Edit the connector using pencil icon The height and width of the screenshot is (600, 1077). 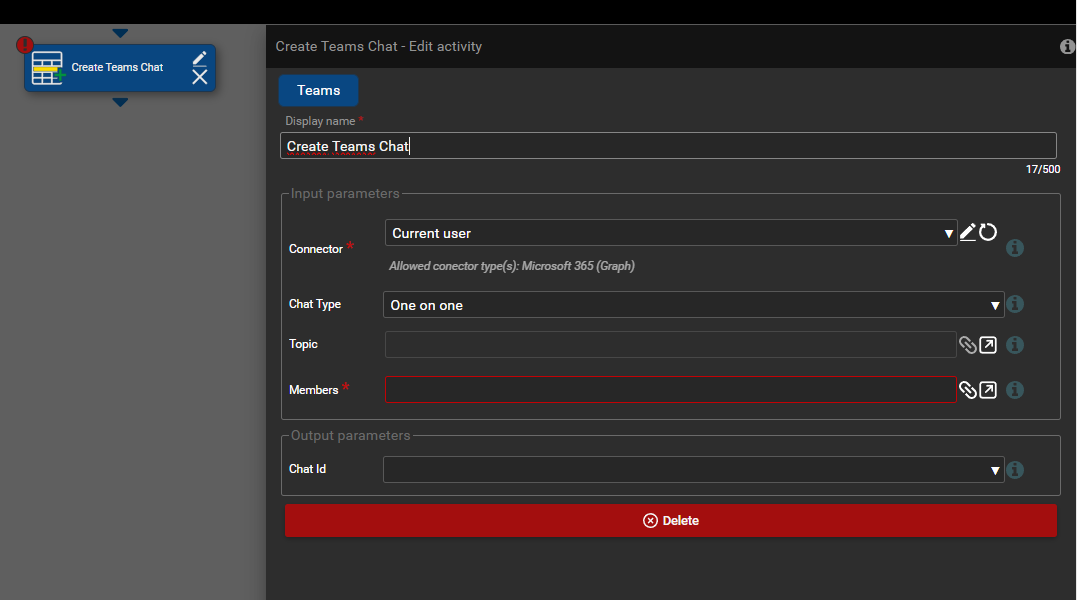(967, 232)
